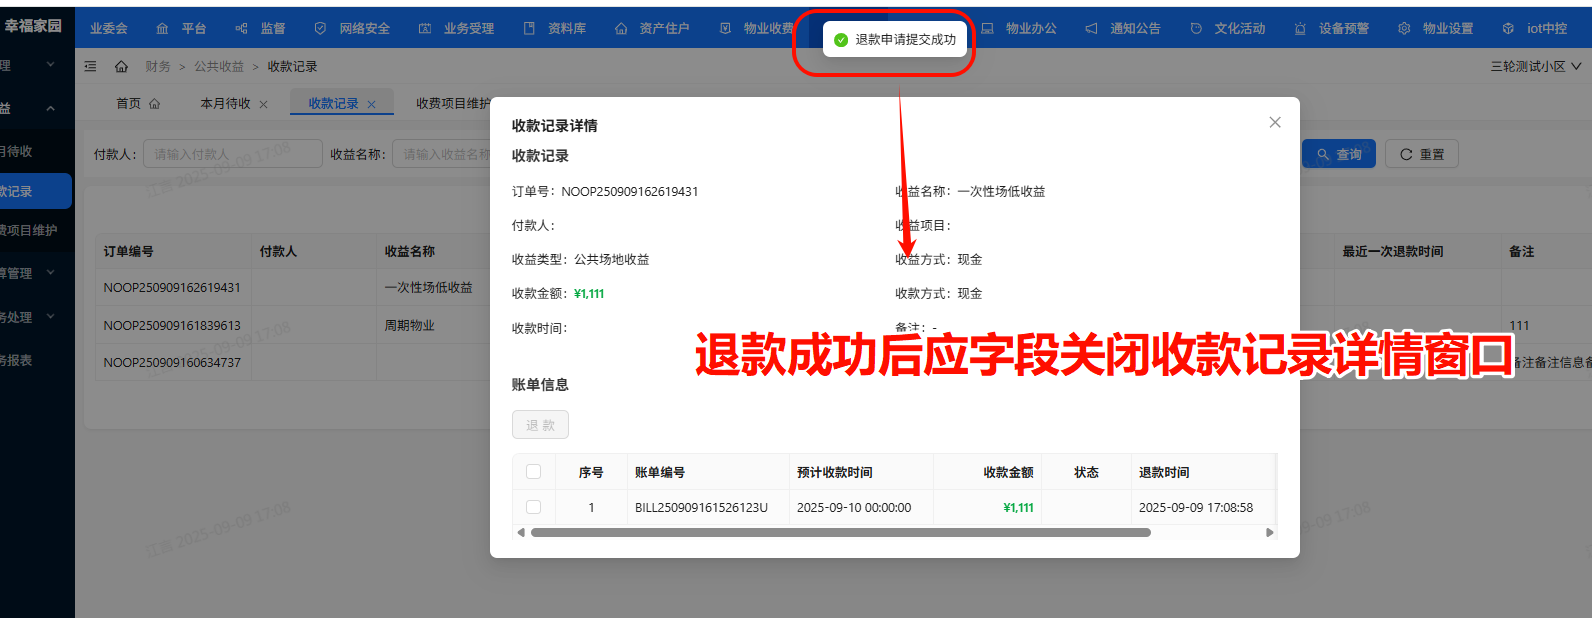This screenshot has width=1592, height=618.
Task: Collapse the sidebar section with the up chevron
Action: point(50,108)
